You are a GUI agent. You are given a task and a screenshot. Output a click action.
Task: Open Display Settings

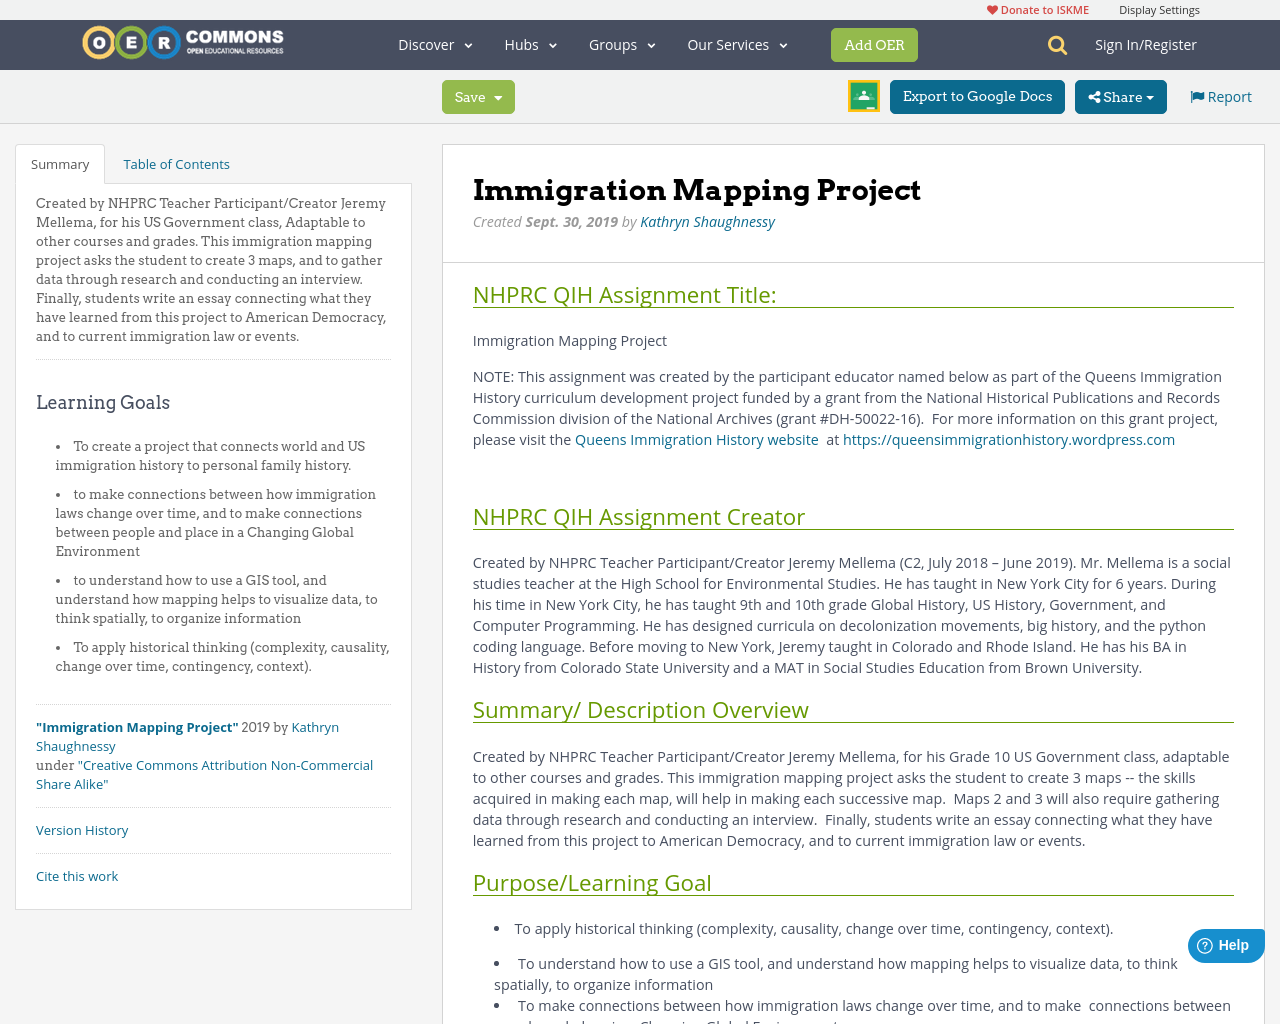click(1159, 8)
